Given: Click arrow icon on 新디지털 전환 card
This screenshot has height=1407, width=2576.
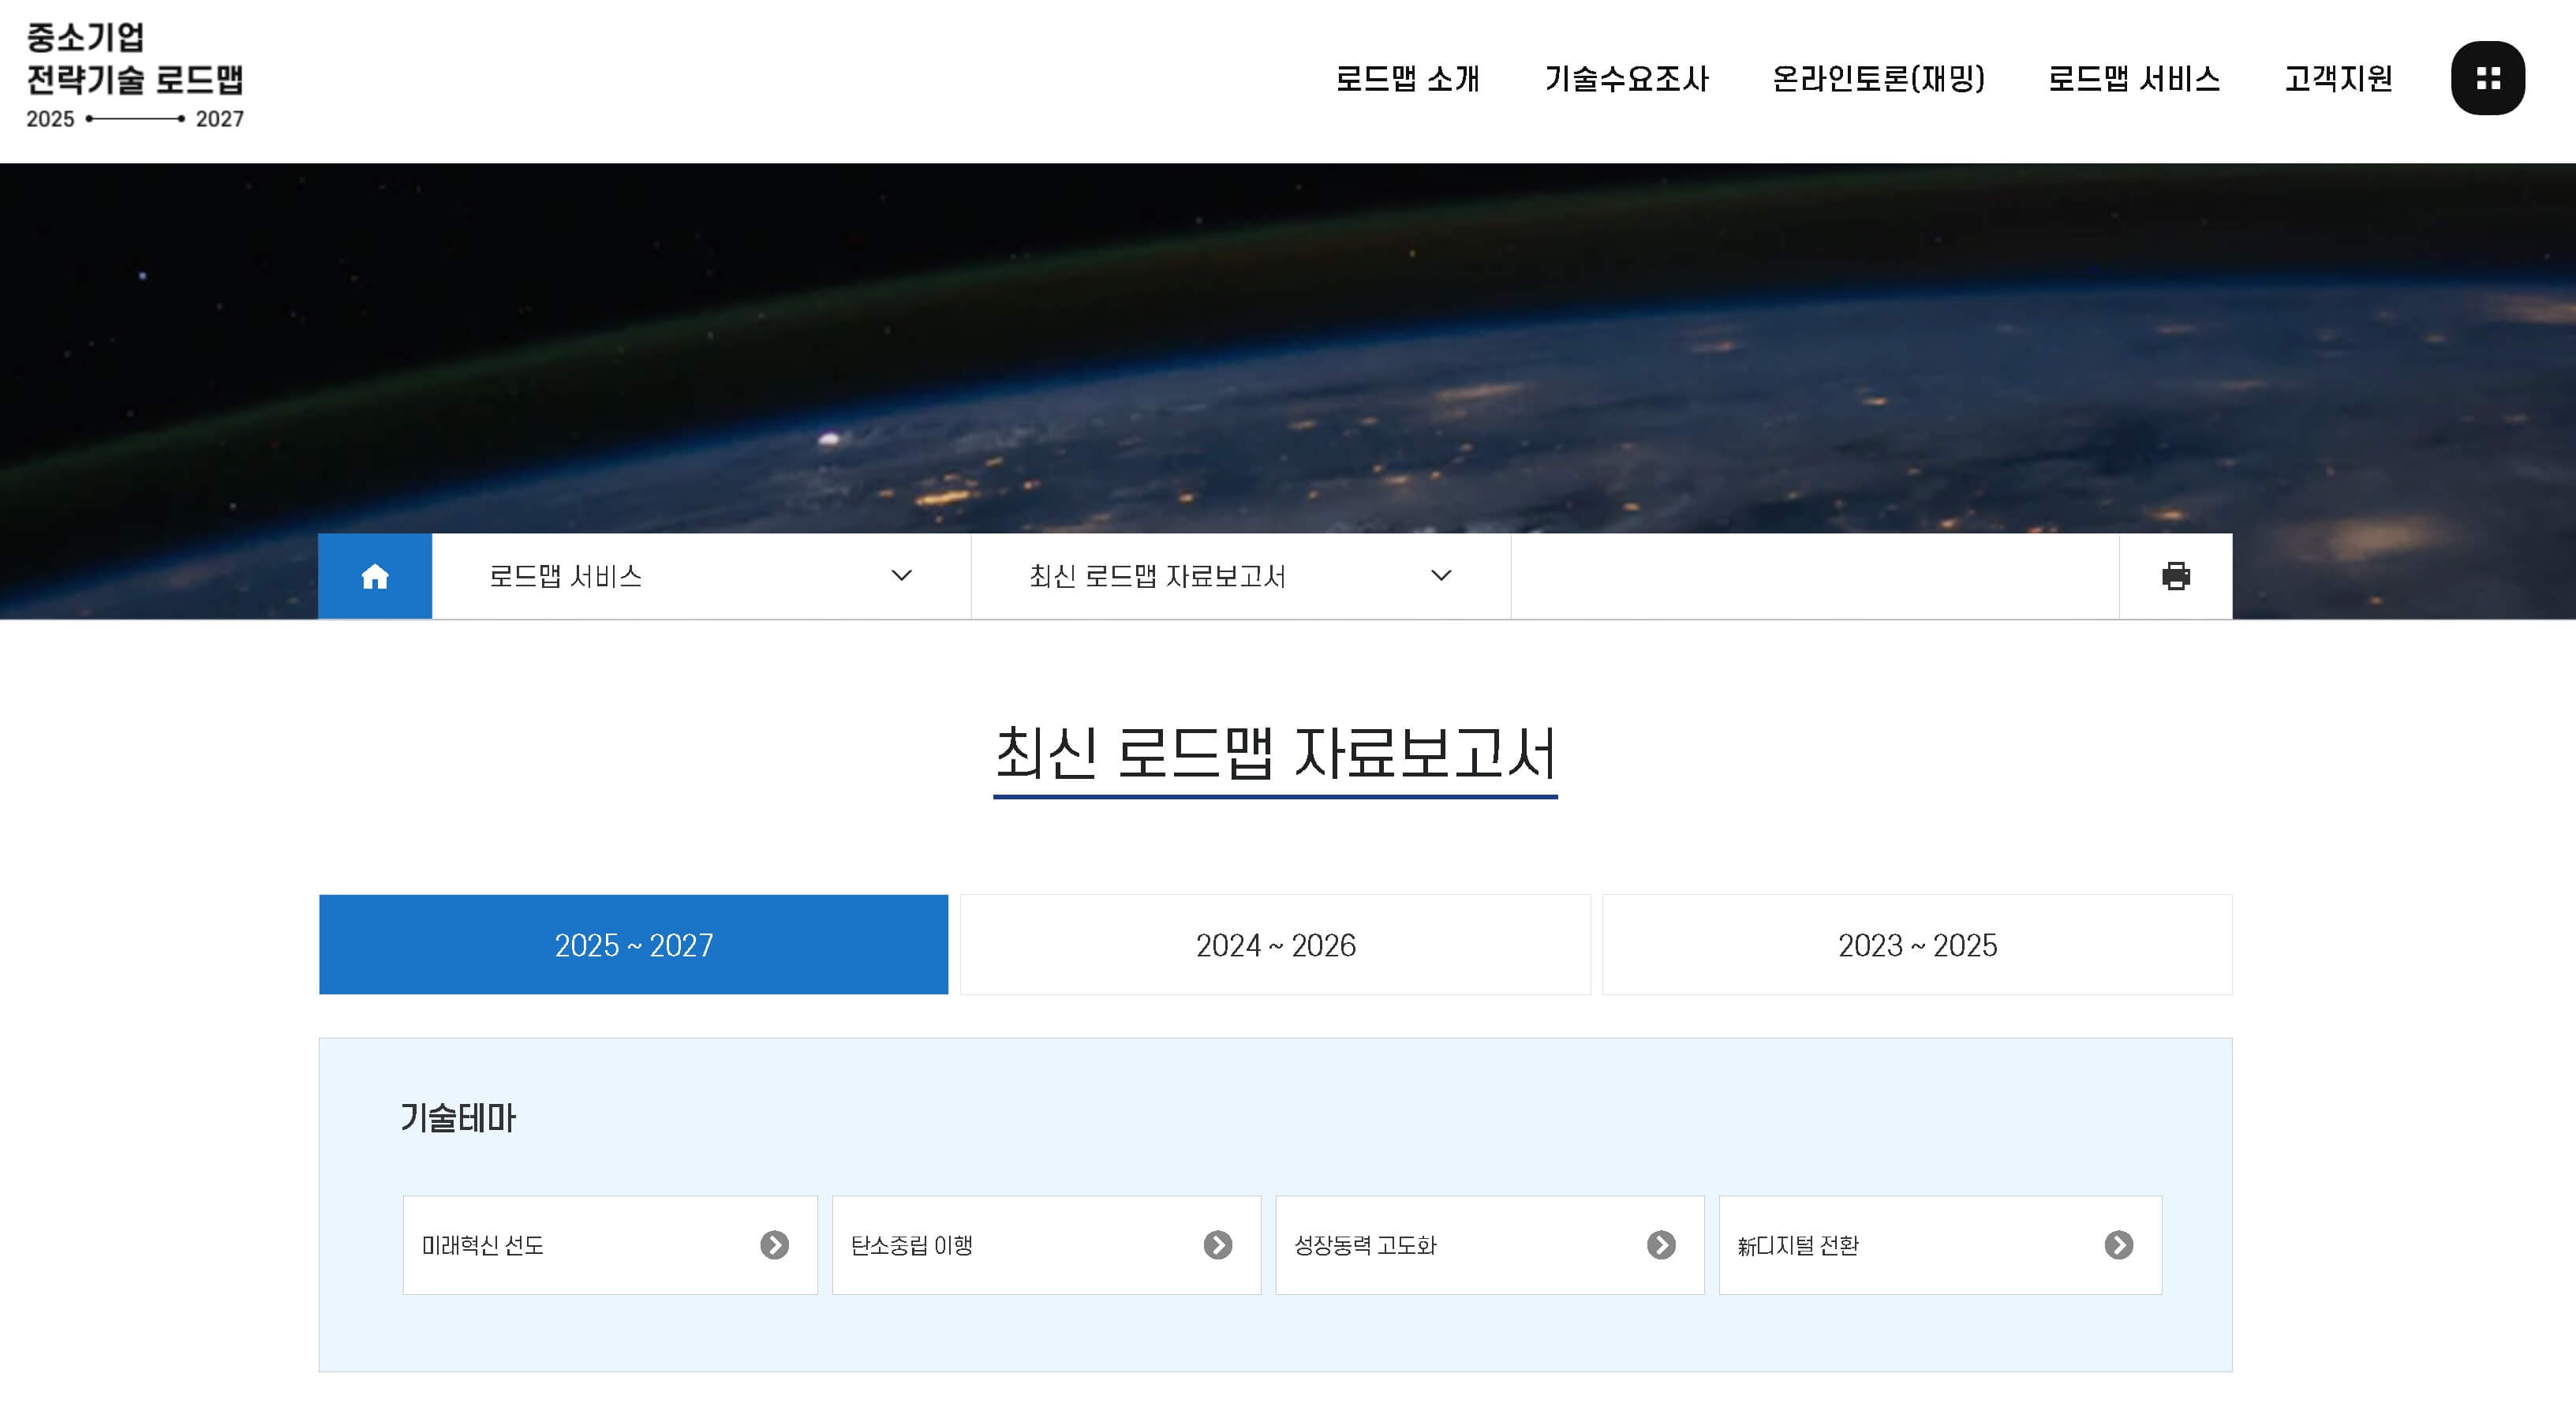Looking at the screenshot, I should tap(2118, 1245).
